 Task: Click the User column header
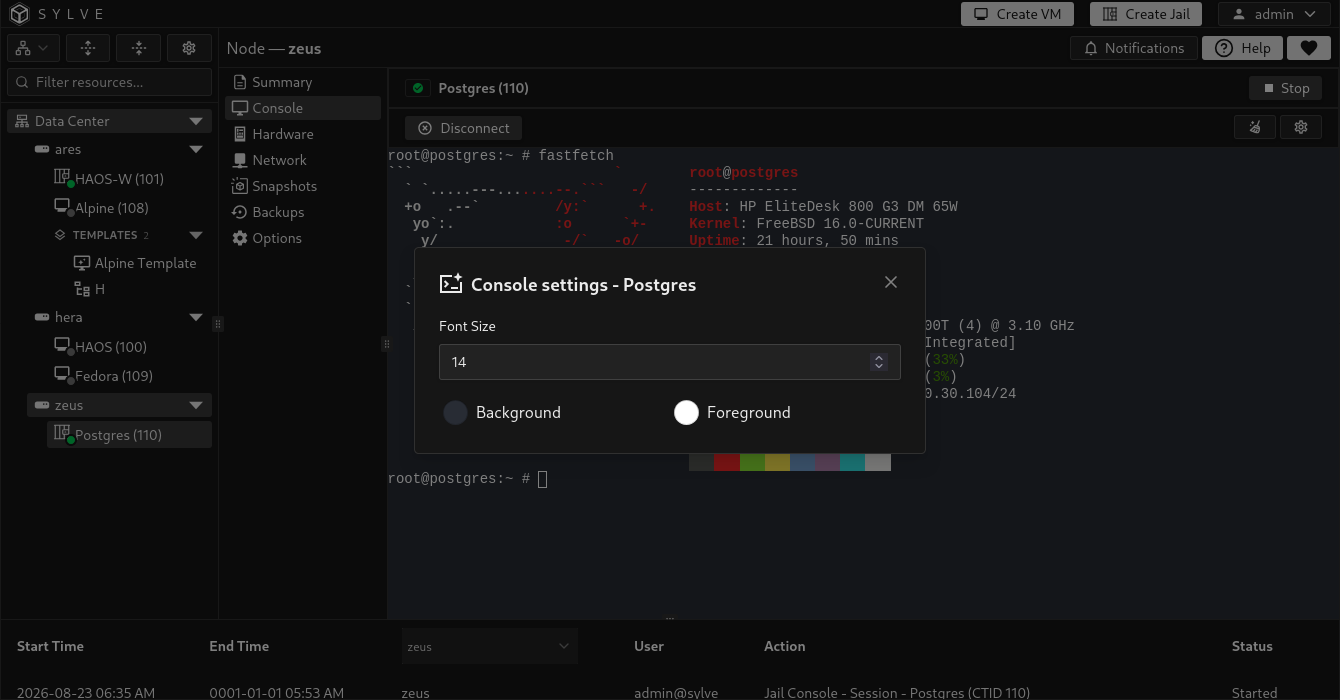(x=649, y=646)
